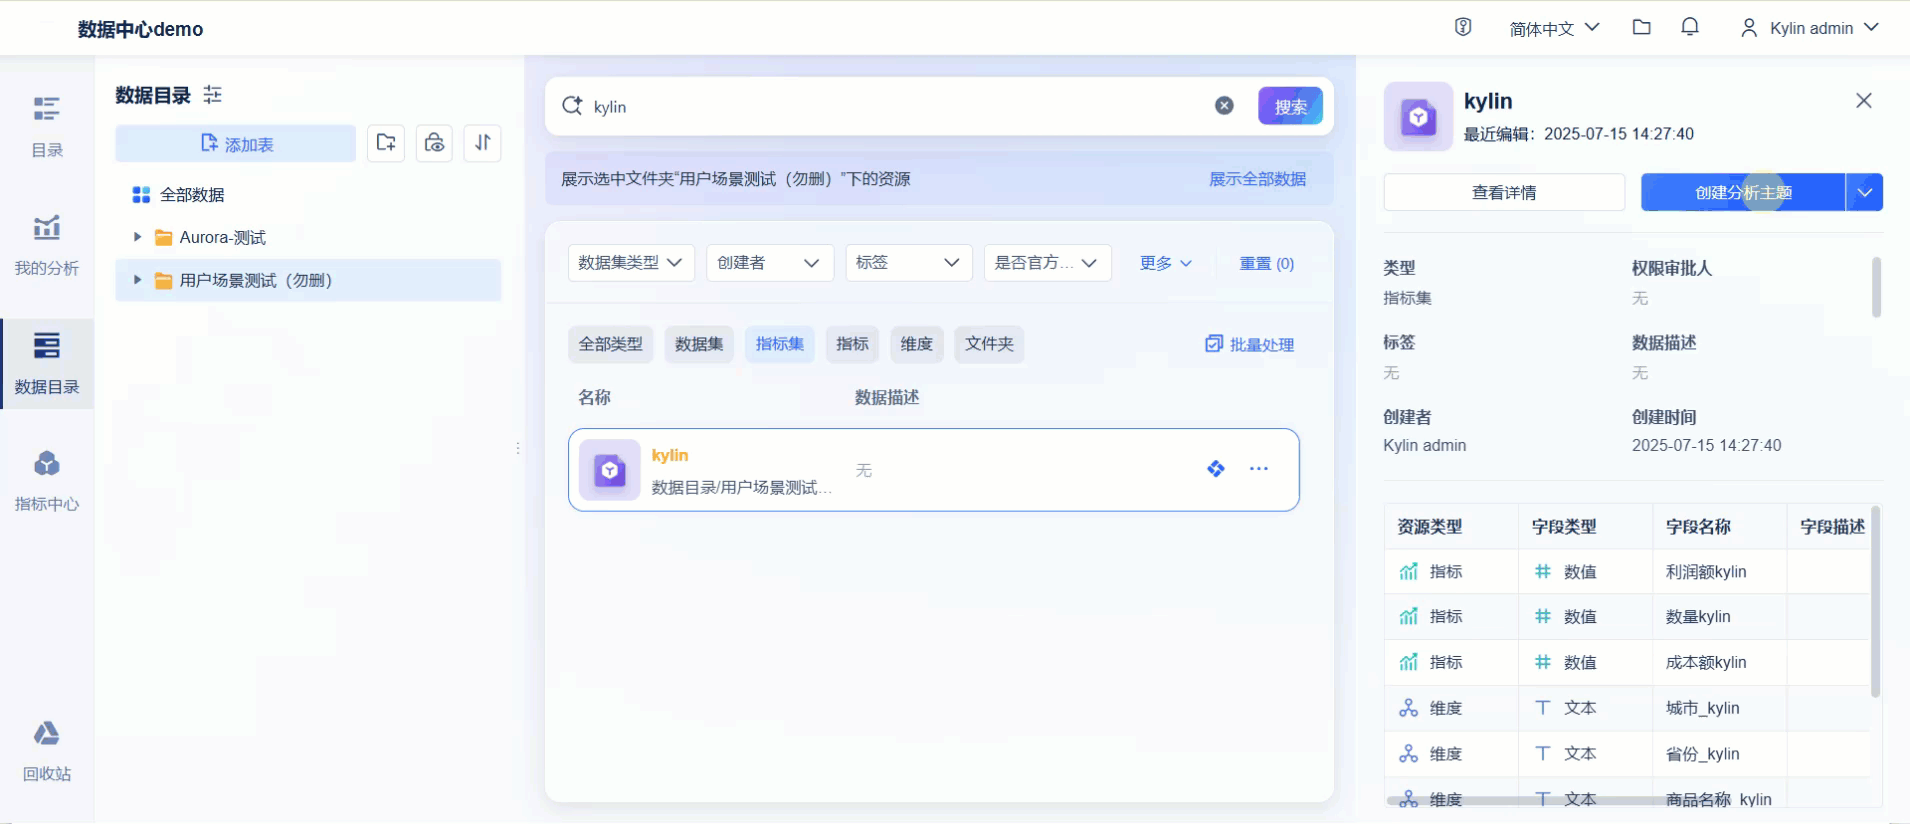This screenshot has width=1910, height=824.
Task: Select 数据目录 in the sidebar
Action: tap(47, 364)
